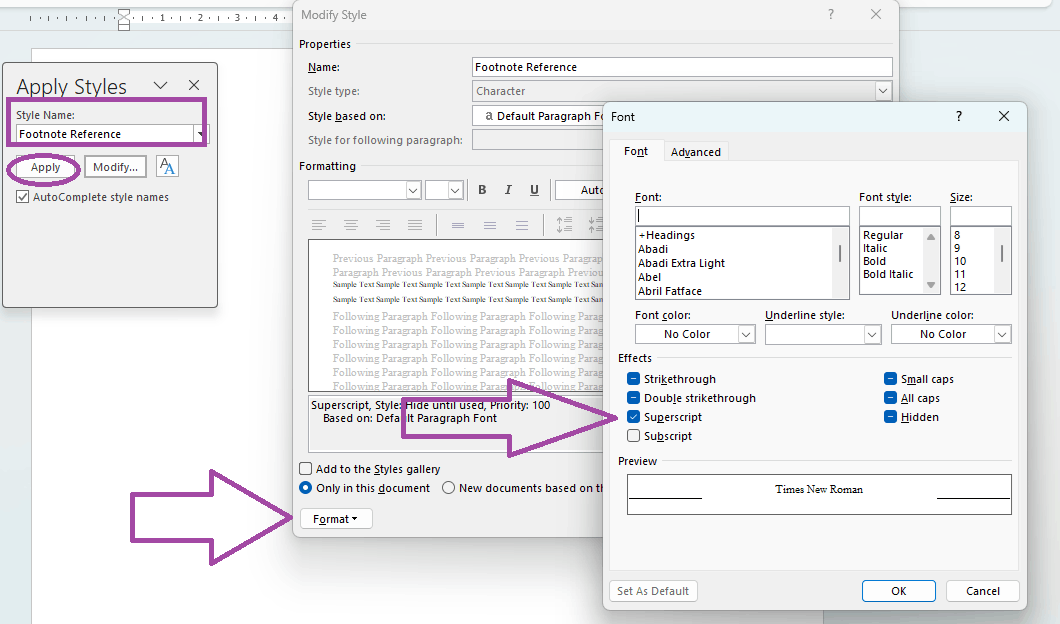This screenshot has width=1060, height=624.
Task: Click the center alignment icon in Modify Style
Action: [351, 225]
